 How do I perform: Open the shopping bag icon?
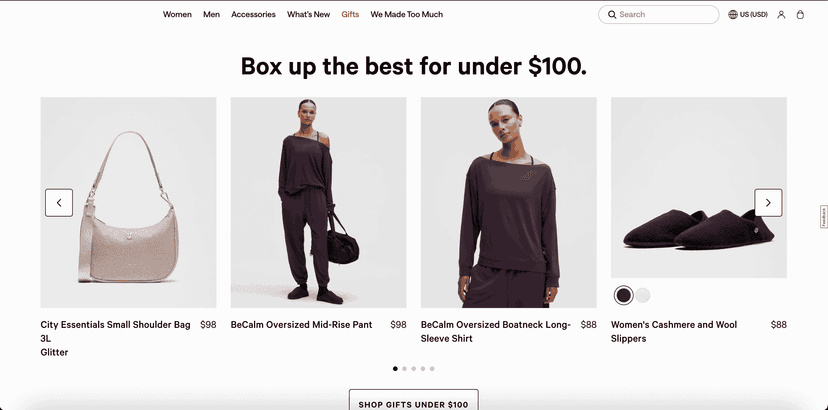click(x=800, y=15)
